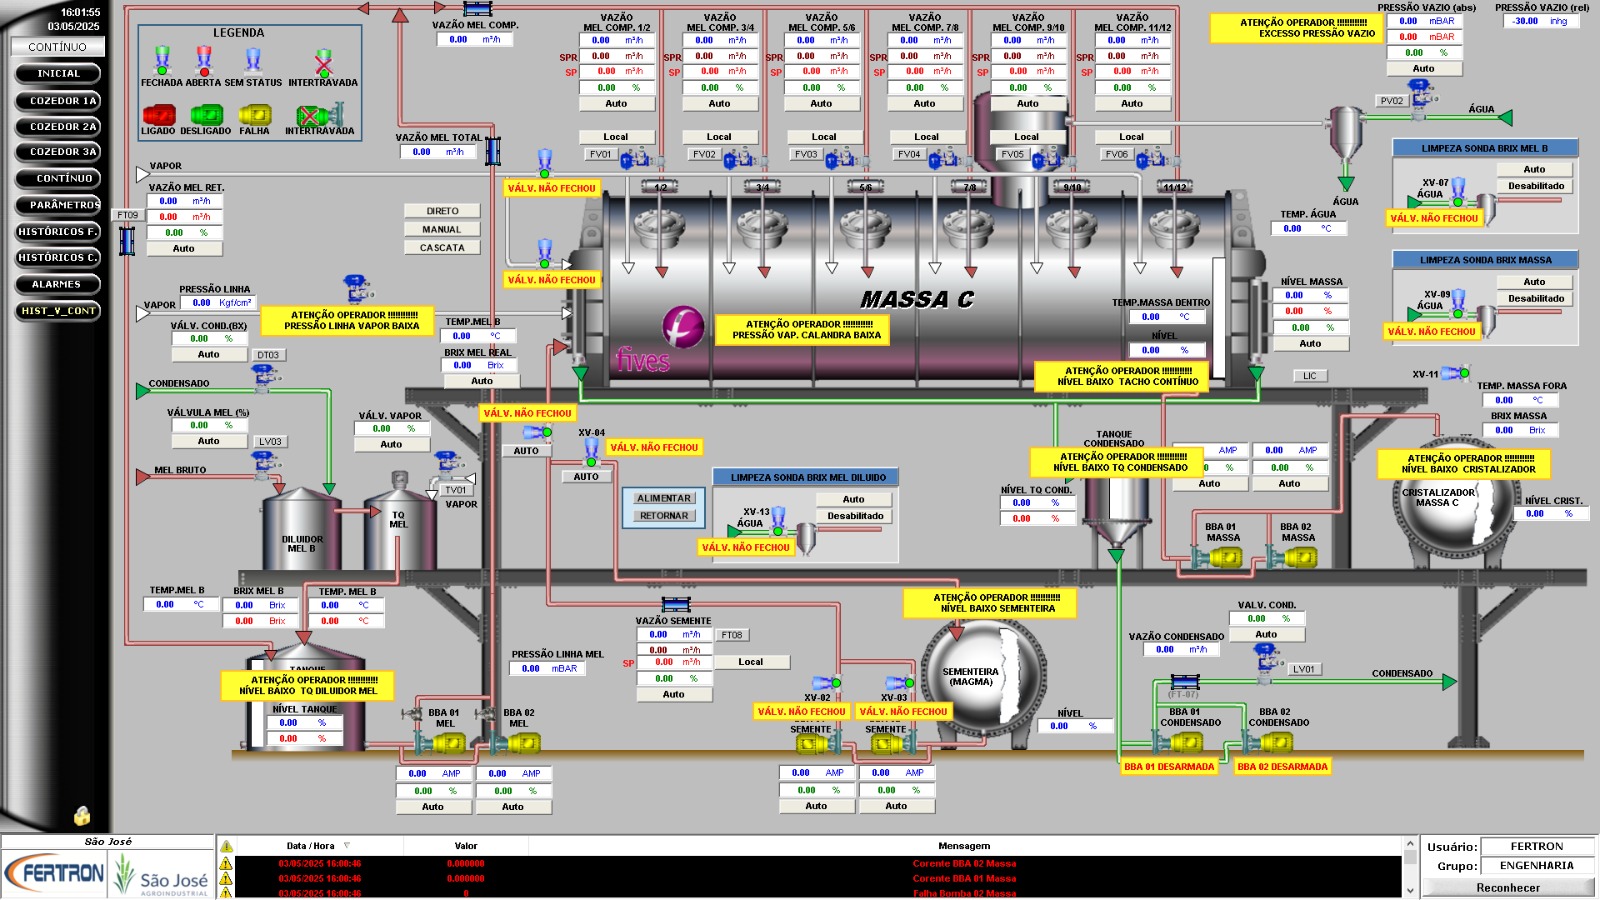Toggle ALIMENTAR for Brix Mel Diluído cleaning
Image resolution: width=1600 pixels, height=900 pixels.
[x=664, y=498]
